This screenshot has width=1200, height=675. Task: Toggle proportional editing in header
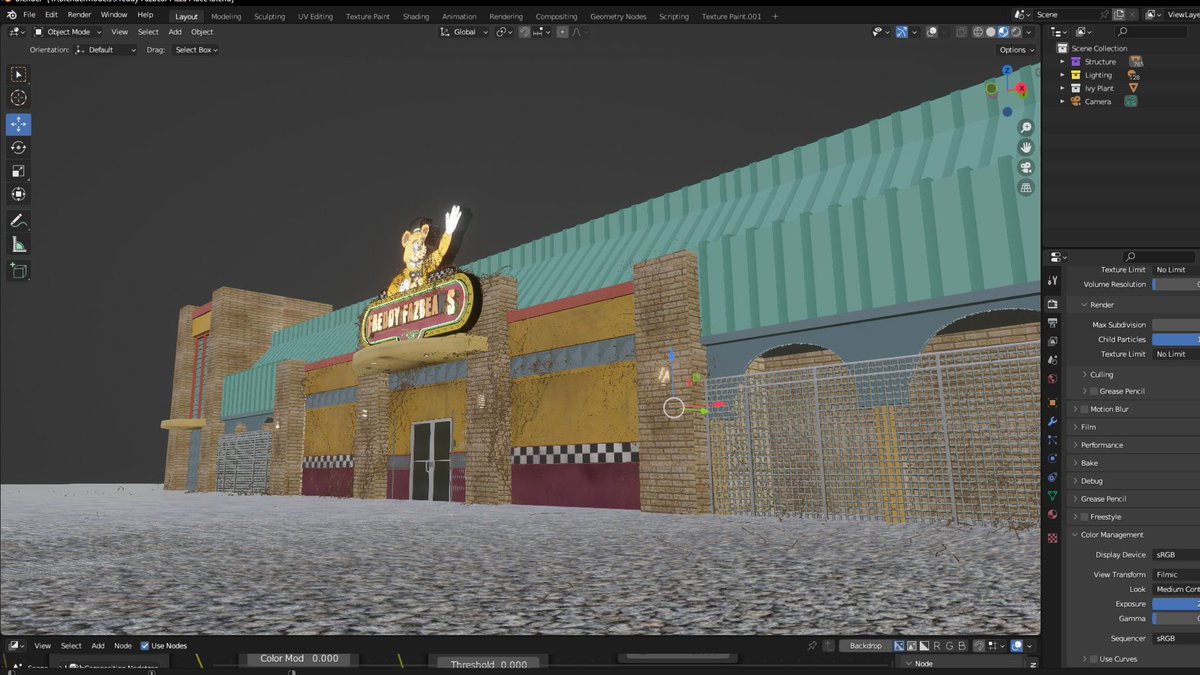coord(562,32)
